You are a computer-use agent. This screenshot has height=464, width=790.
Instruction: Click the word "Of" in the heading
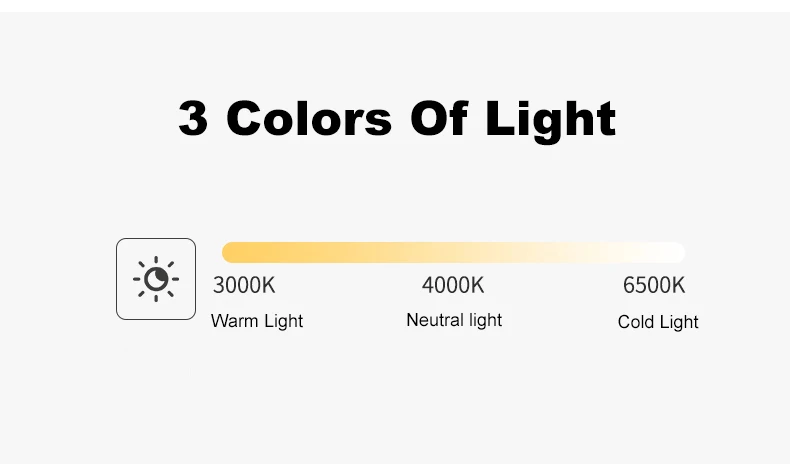[x=438, y=118]
